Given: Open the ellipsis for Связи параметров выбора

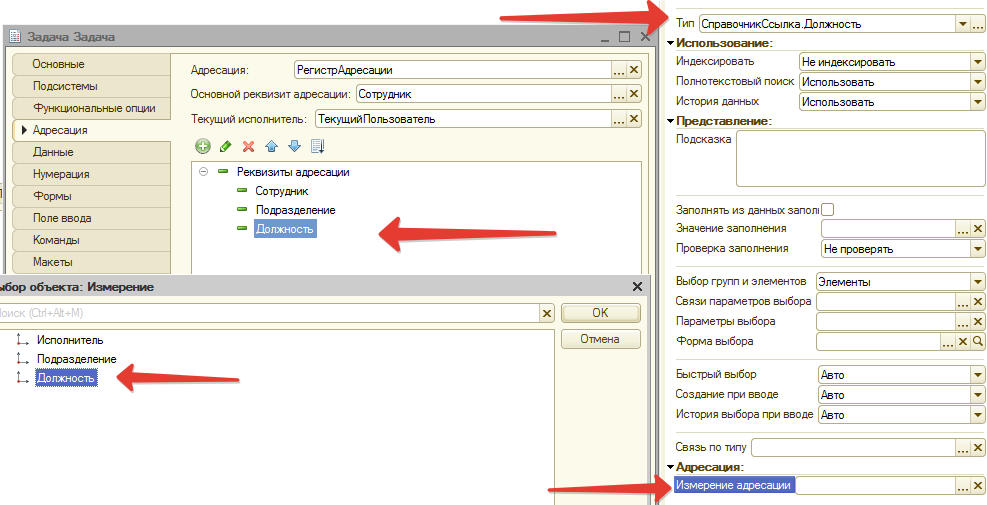Looking at the screenshot, I should pyautogui.click(x=962, y=302).
